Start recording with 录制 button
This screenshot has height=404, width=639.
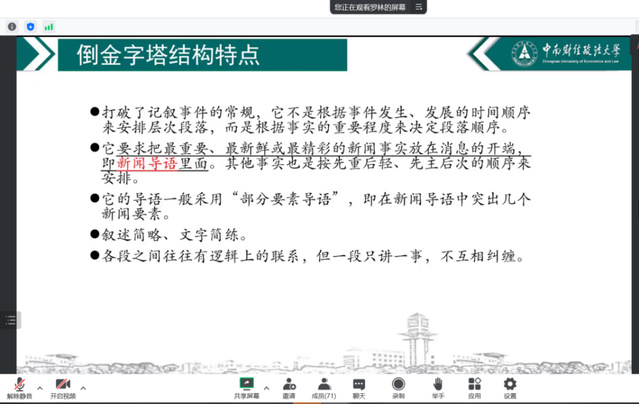click(x=398, y=386)
